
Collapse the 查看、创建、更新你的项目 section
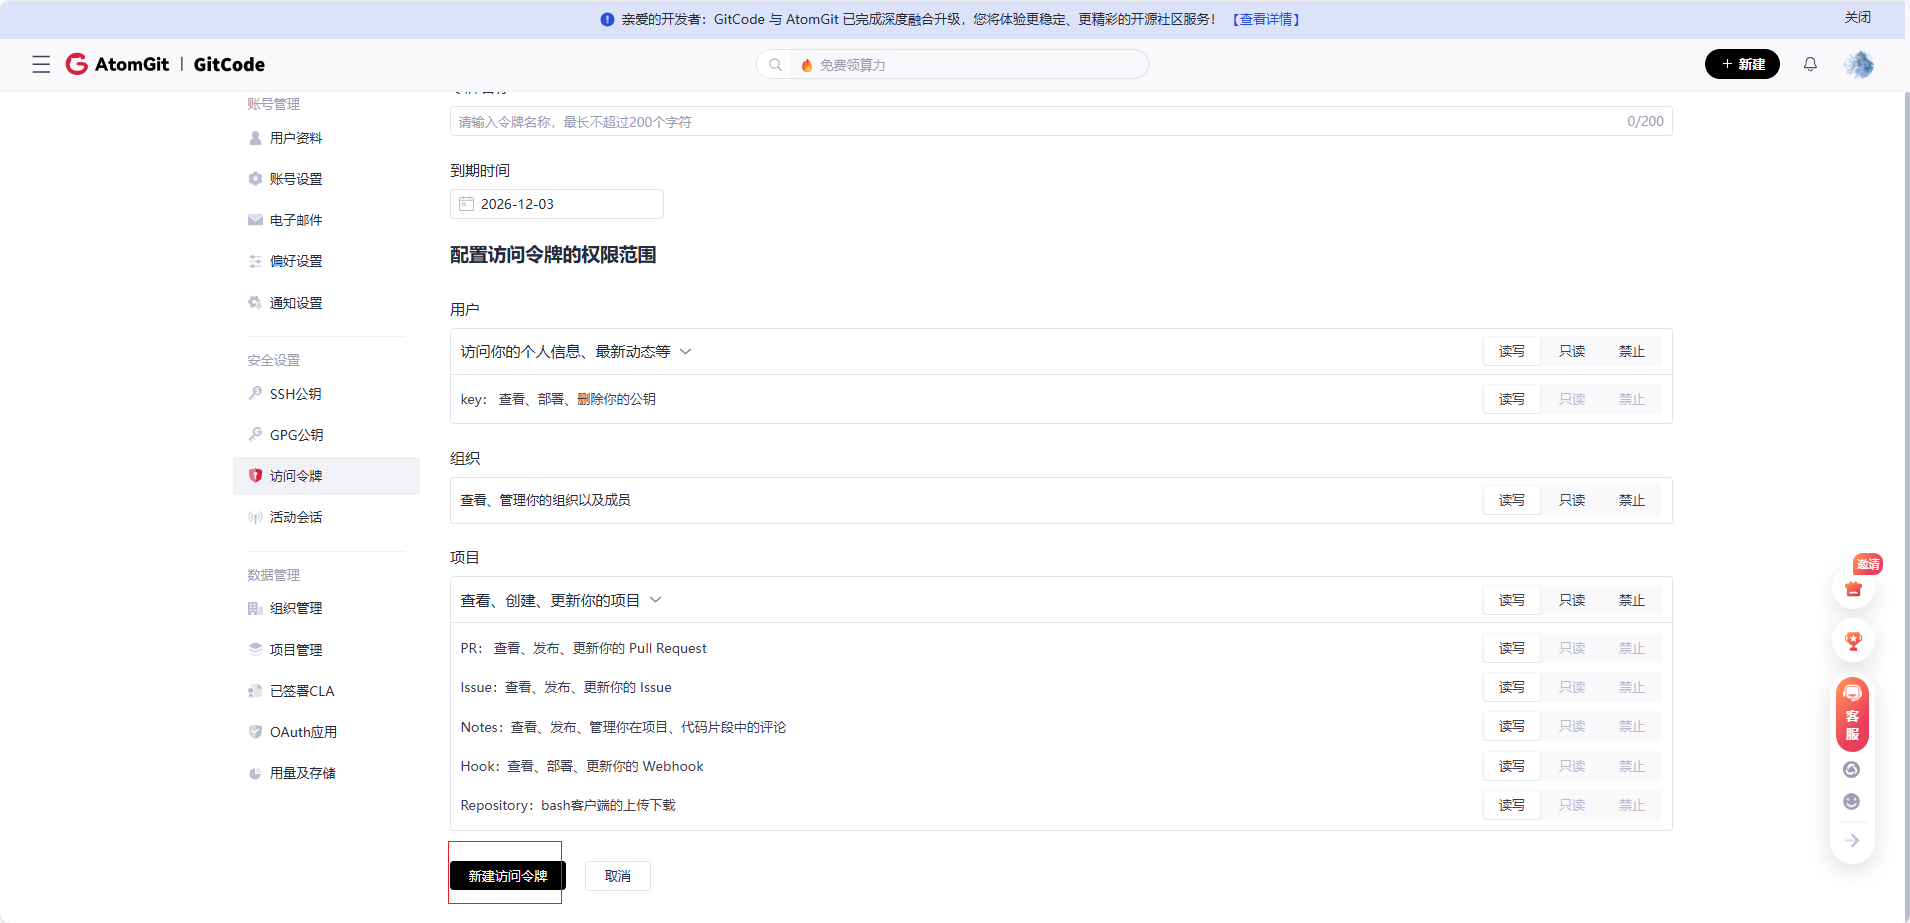(657, 600)
